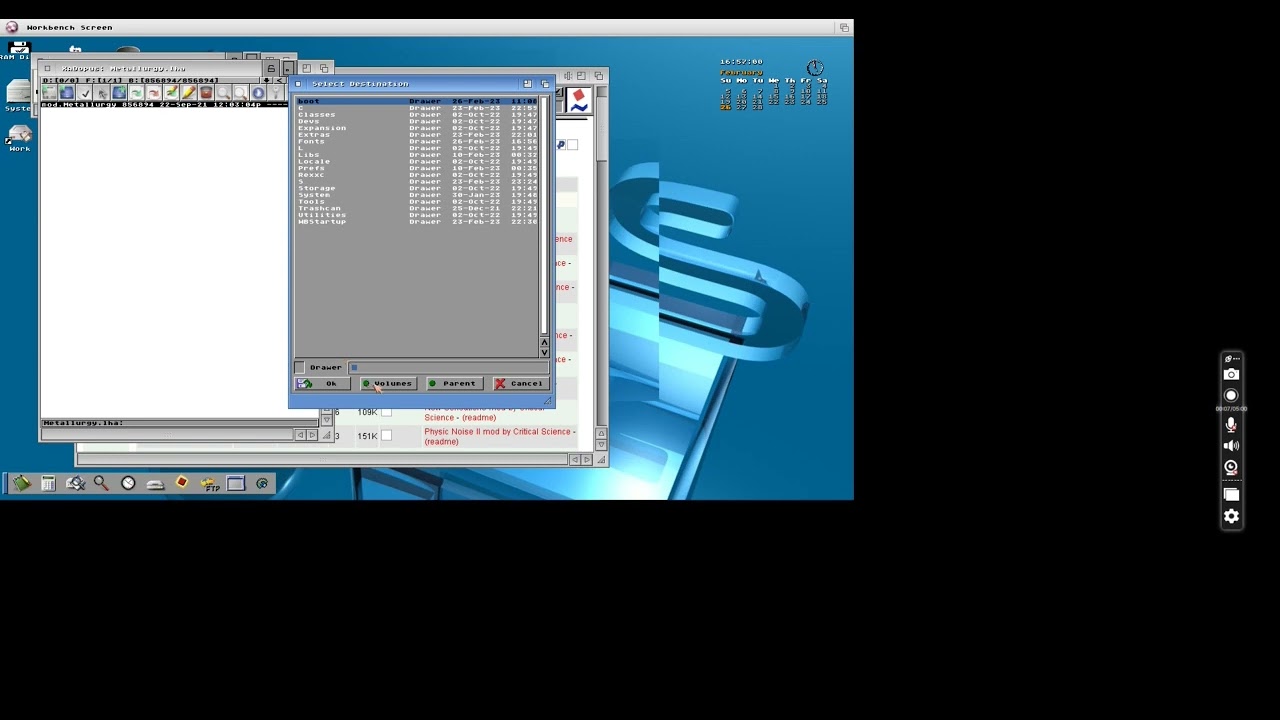Toggle the microphone in recorder overlay
The image size is (1280, 720).
tap(1232, 424)
